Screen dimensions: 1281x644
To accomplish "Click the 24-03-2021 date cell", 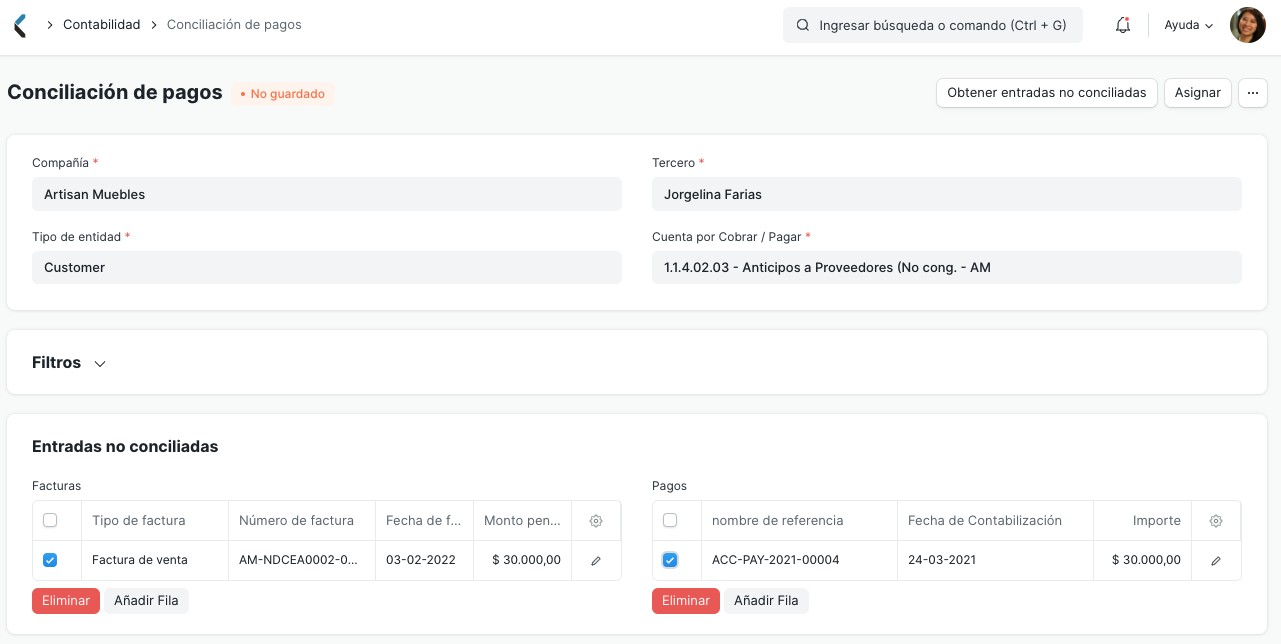I will (x=995, y=560).
